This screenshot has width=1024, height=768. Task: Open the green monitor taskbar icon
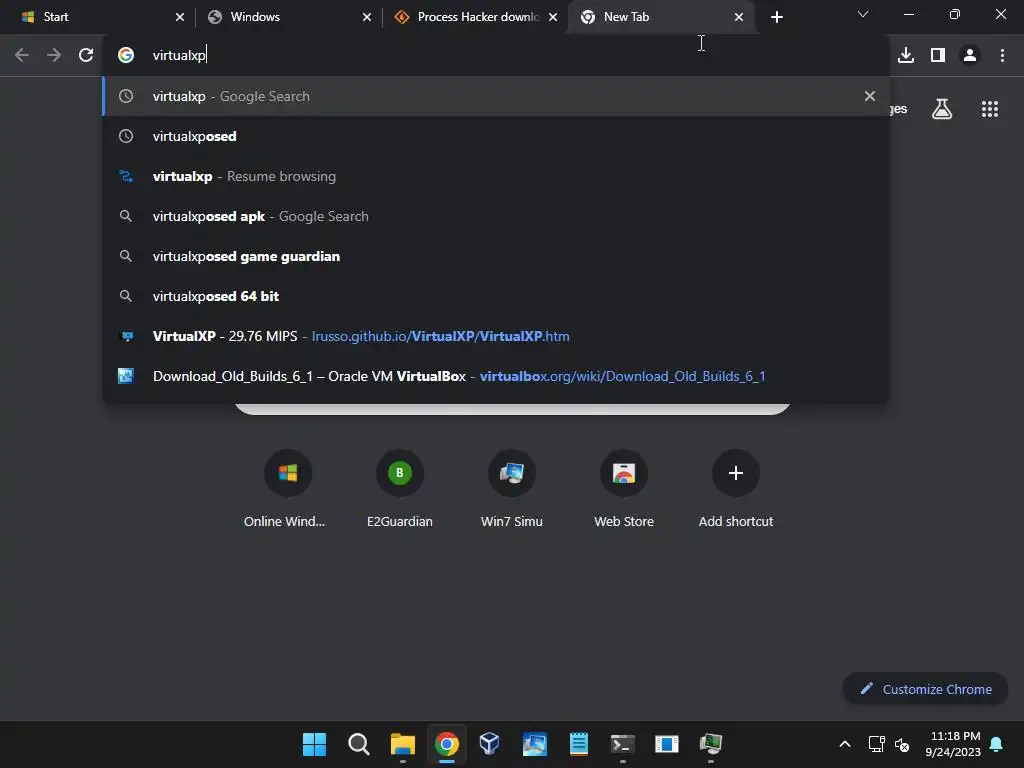click(x=711, y=744)
